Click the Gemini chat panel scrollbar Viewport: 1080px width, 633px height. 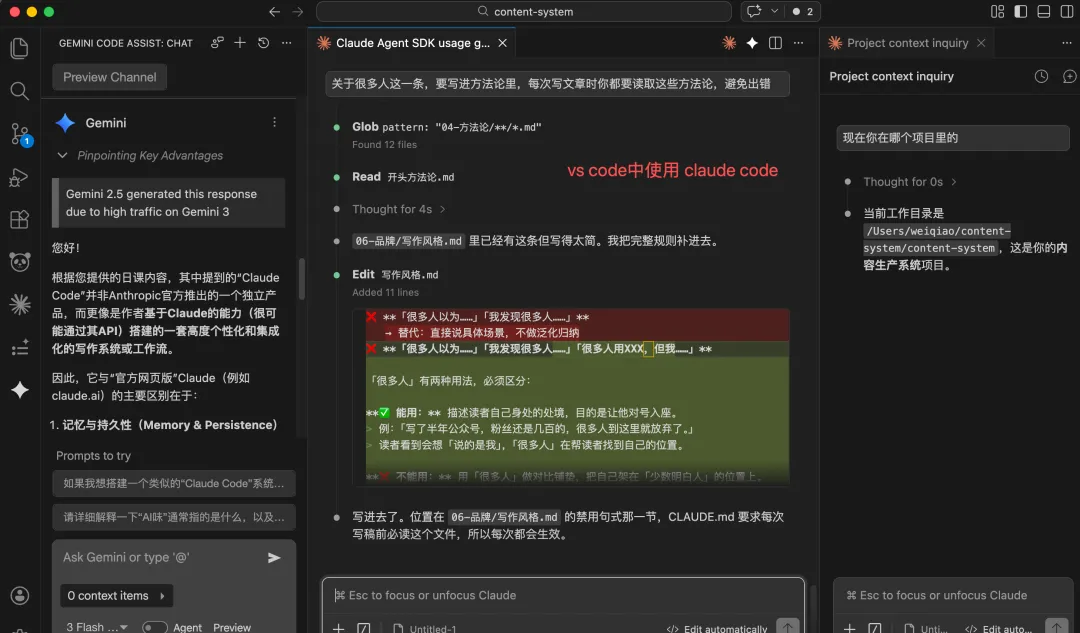[301, 278]
